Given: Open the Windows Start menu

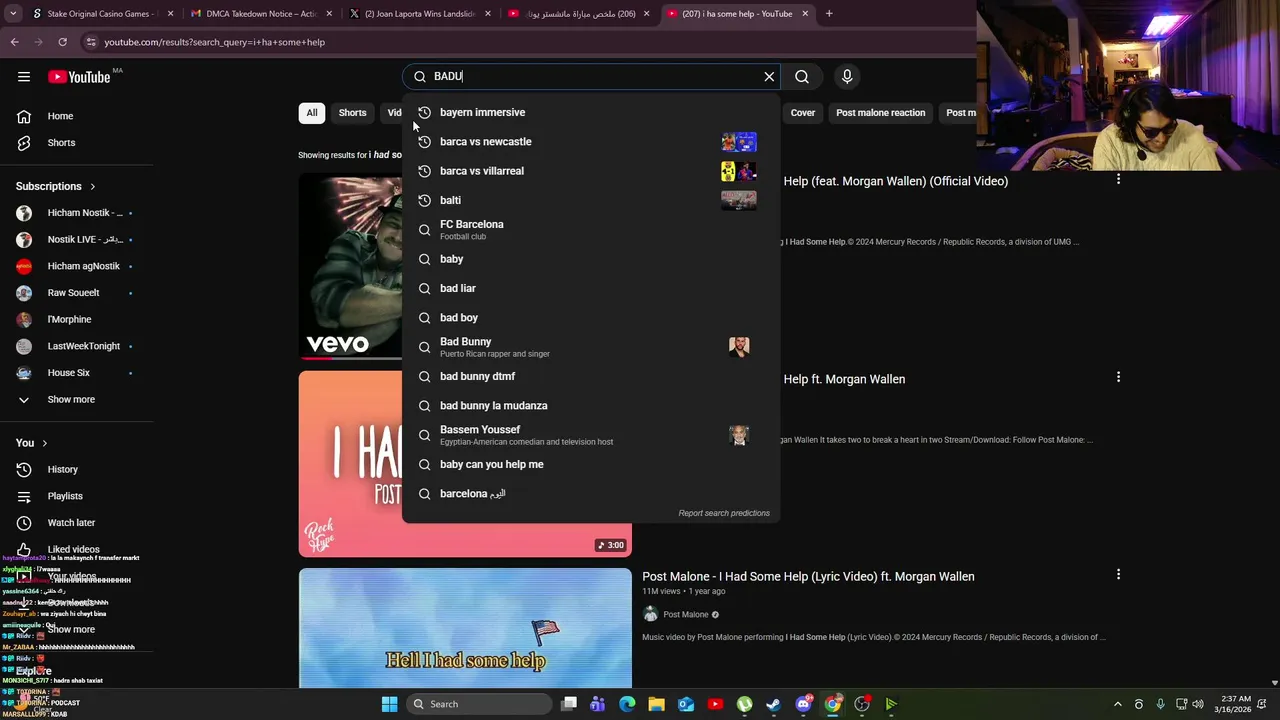Looking at the screenshot, I should [389, 704].
